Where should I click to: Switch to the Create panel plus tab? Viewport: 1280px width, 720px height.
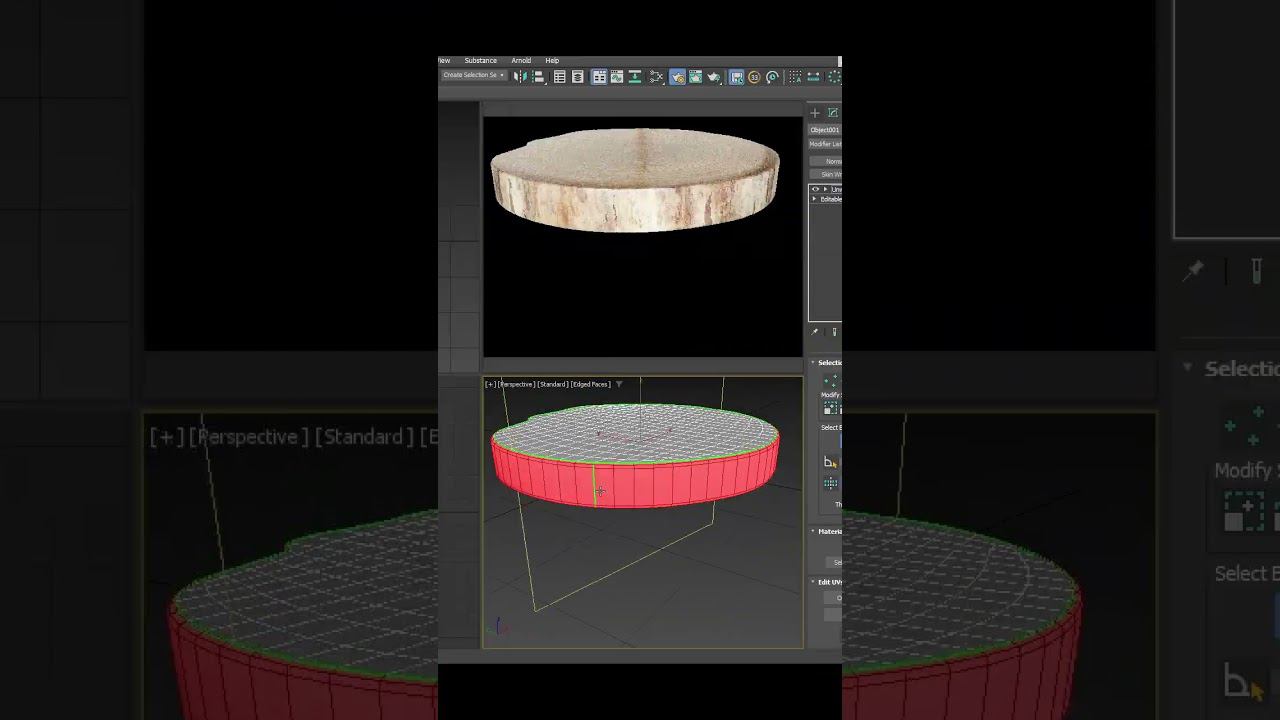coord(815,113)
